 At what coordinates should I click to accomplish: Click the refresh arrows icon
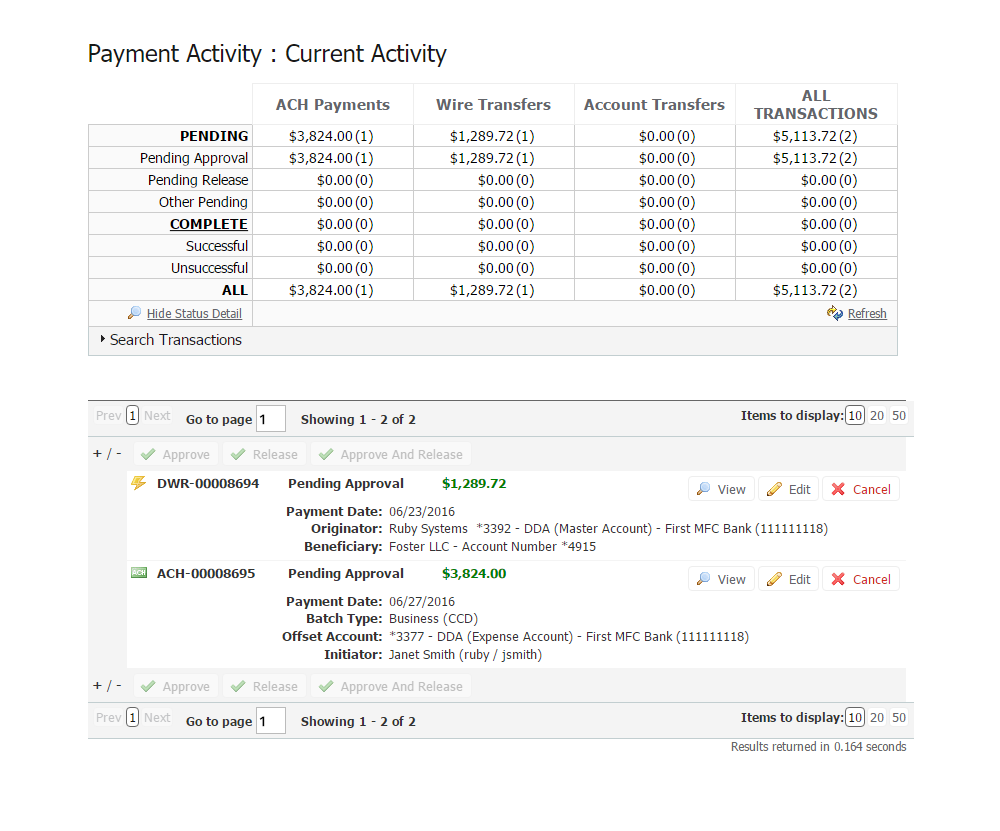835,313
